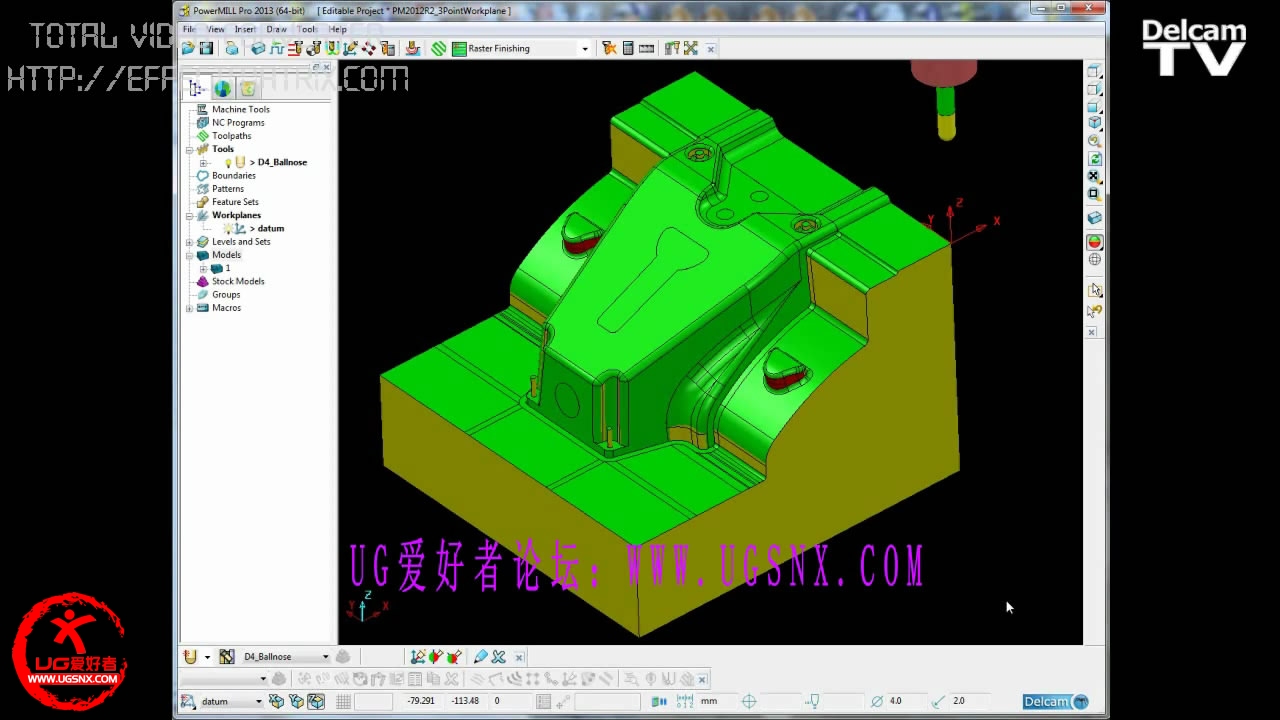Screen dimensions: 1280x720
Task: Open the Start and End Point icon
Action: (313, 48)
